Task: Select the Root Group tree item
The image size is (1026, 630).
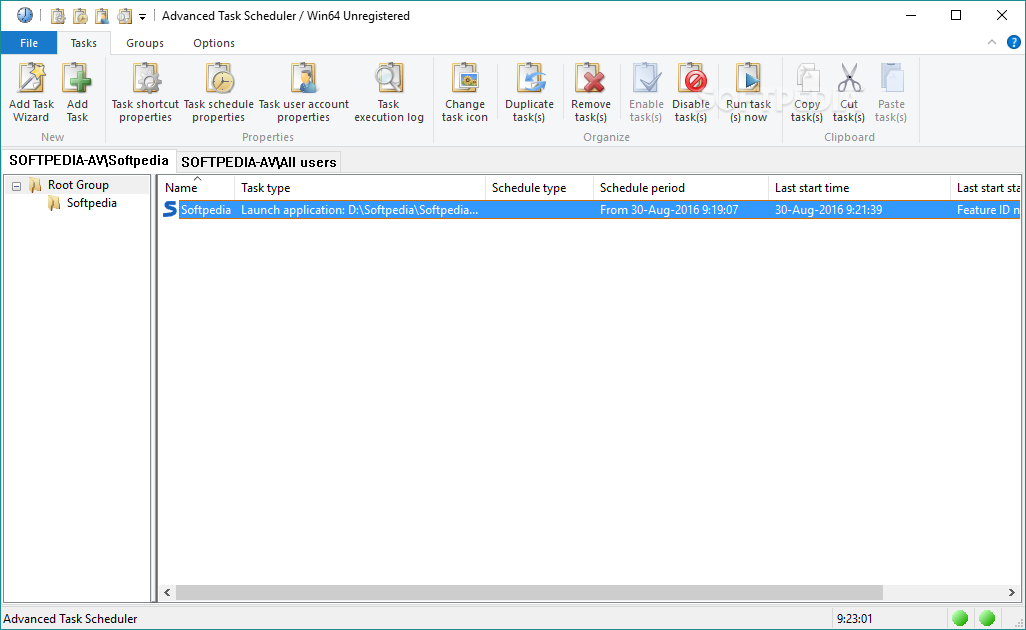Action: tap(78, 185)
